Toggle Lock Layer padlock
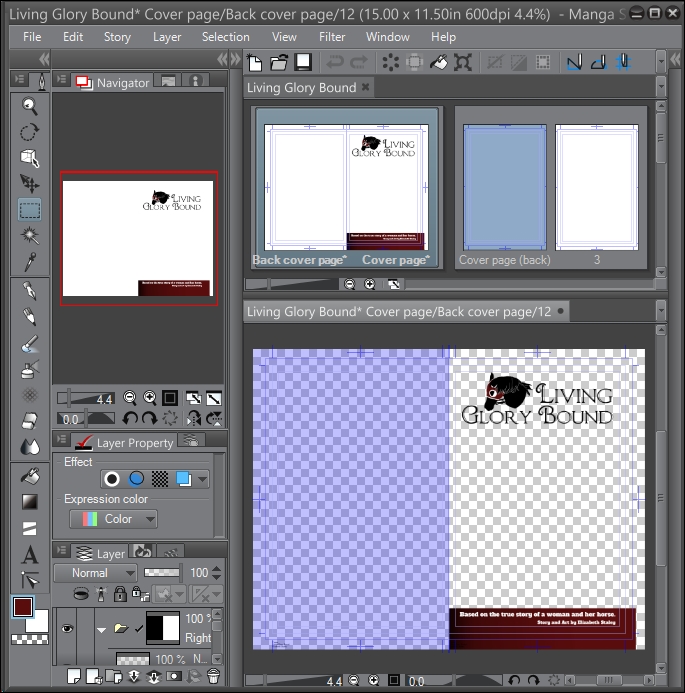 [120, 594]
